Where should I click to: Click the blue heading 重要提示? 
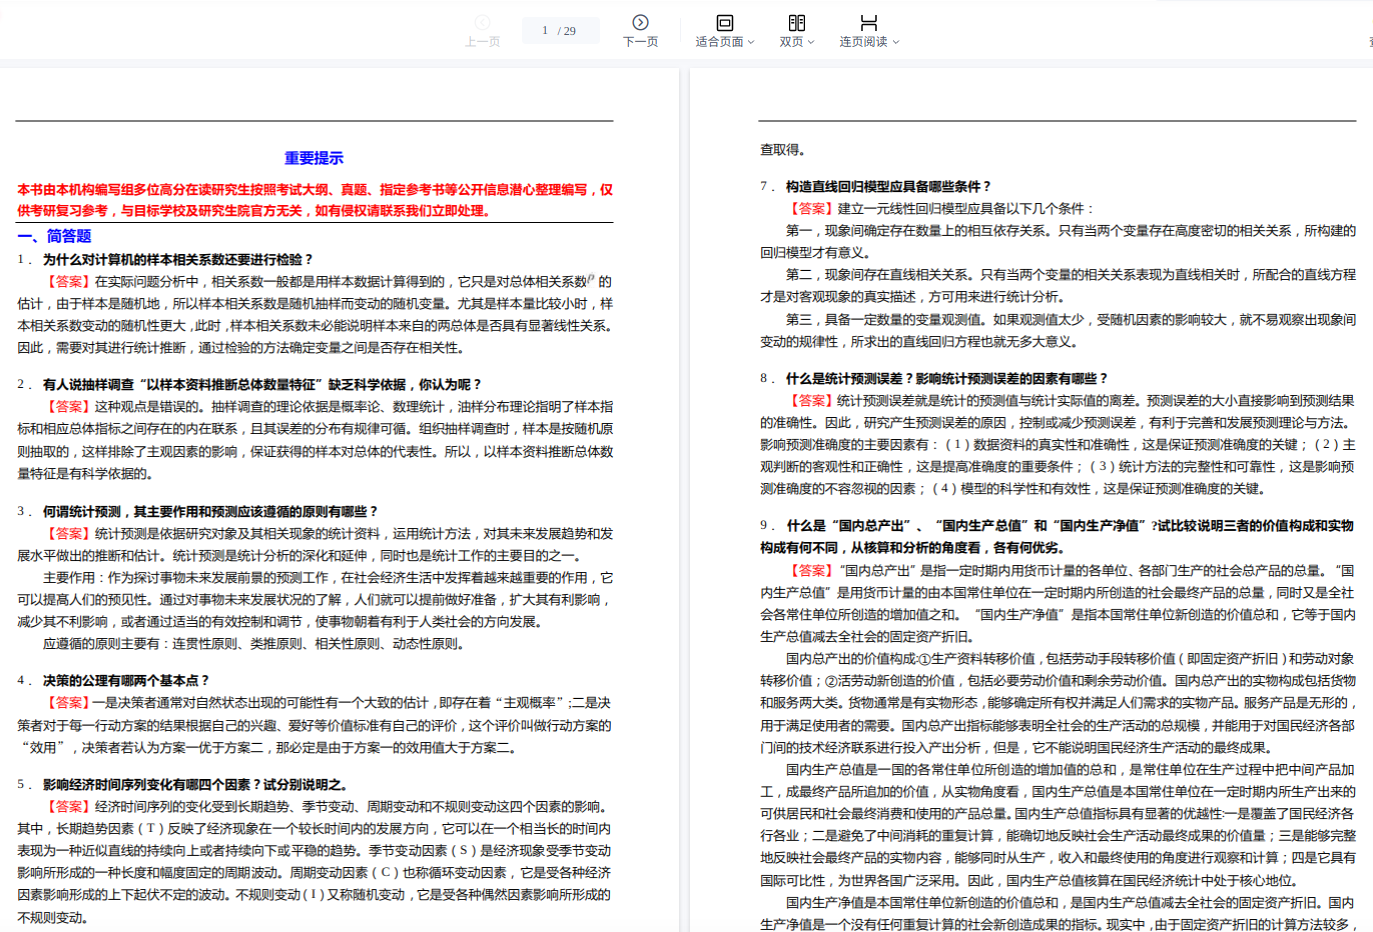(313, 158)
